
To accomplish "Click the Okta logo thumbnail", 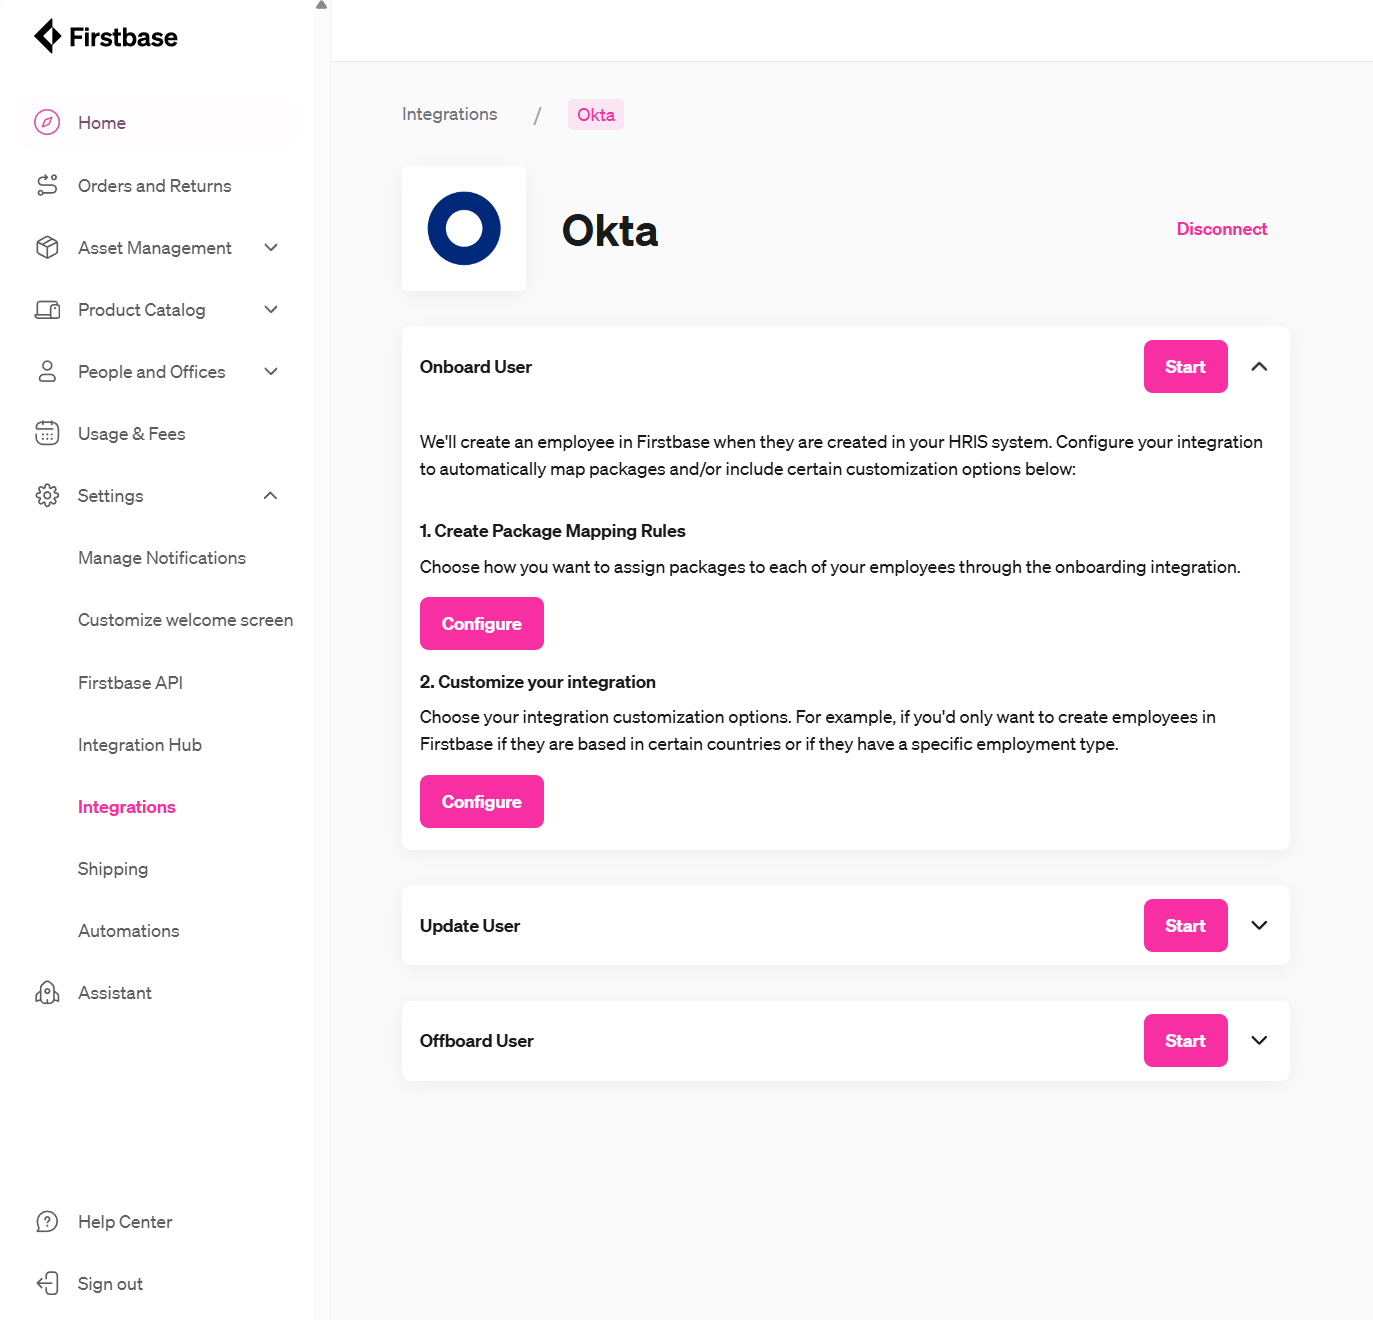I will click(463, 228).
